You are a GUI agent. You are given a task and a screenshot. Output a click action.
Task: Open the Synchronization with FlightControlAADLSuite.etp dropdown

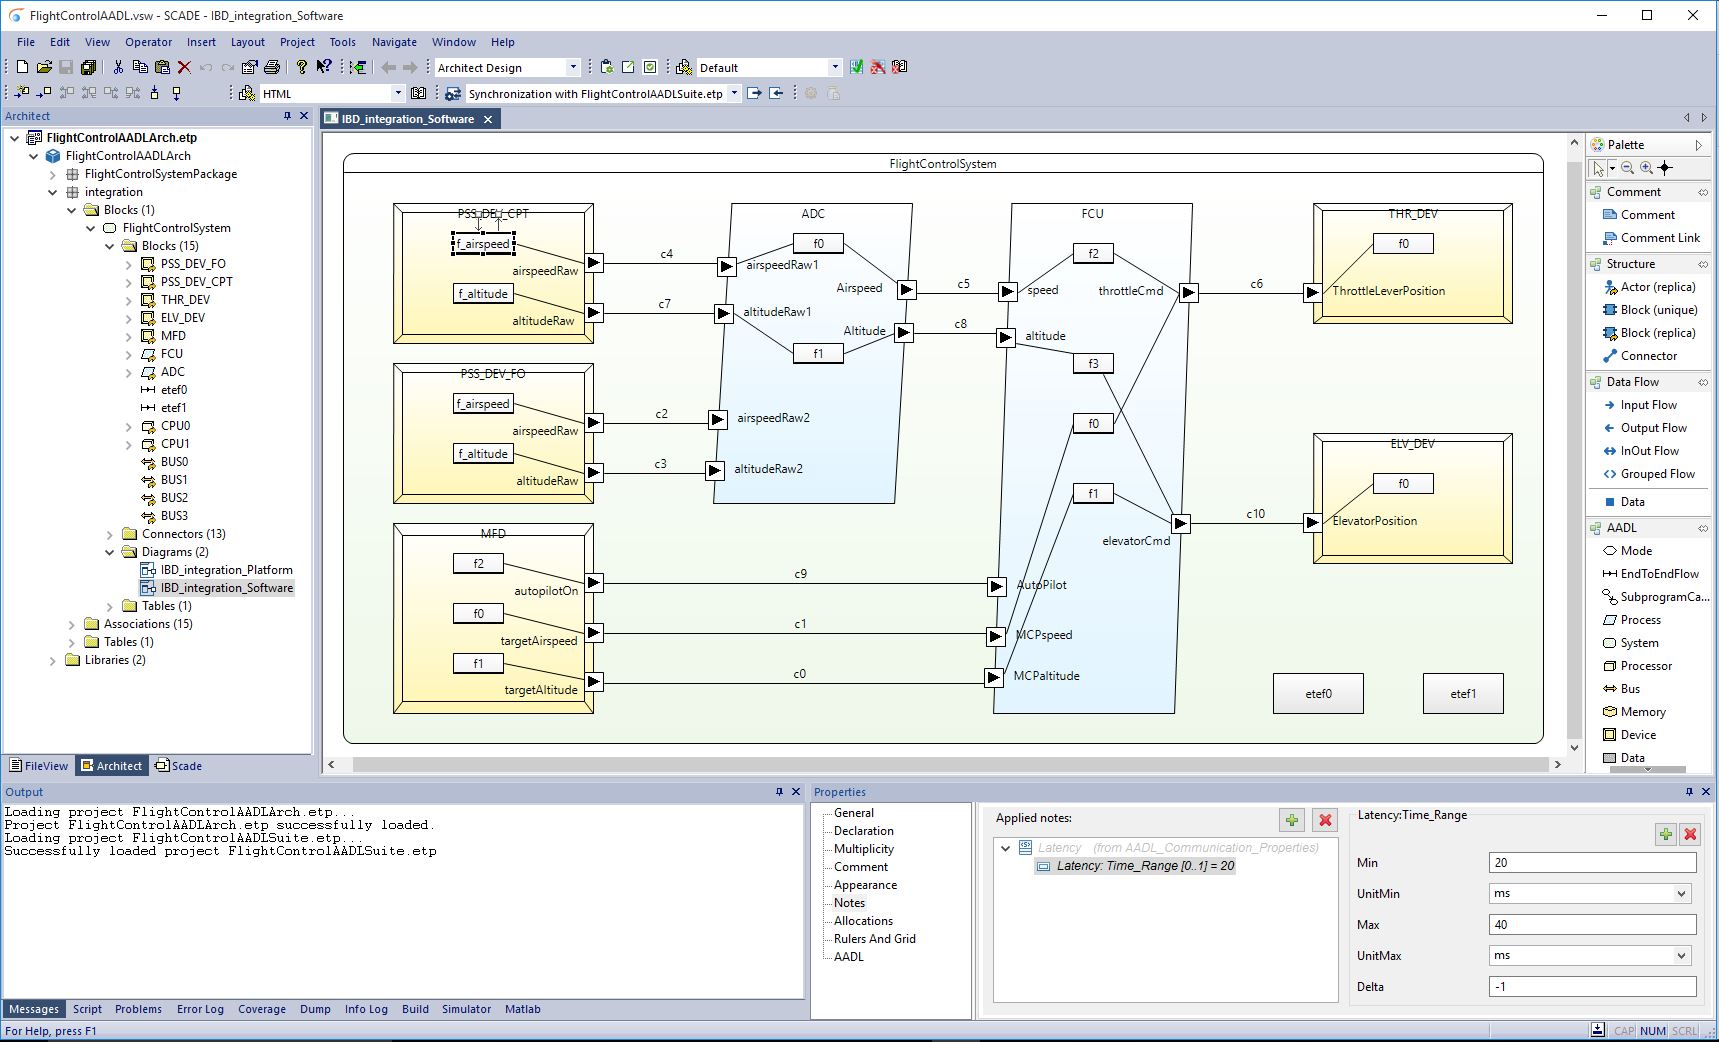pyautogui.click(x=734, y=93)
